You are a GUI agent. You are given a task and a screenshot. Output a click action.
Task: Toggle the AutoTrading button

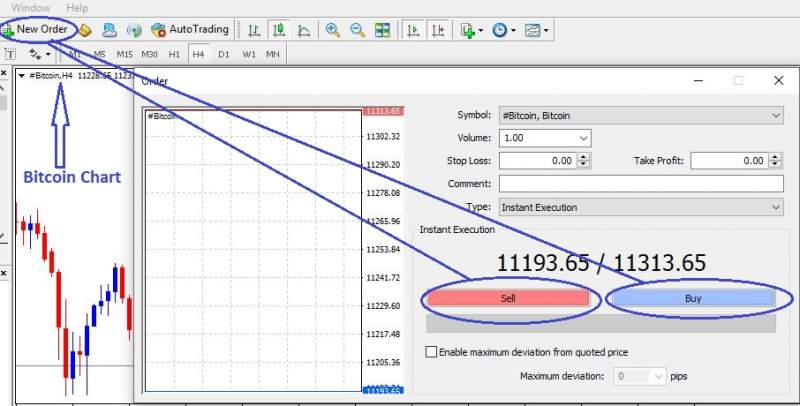coord(190,30)
